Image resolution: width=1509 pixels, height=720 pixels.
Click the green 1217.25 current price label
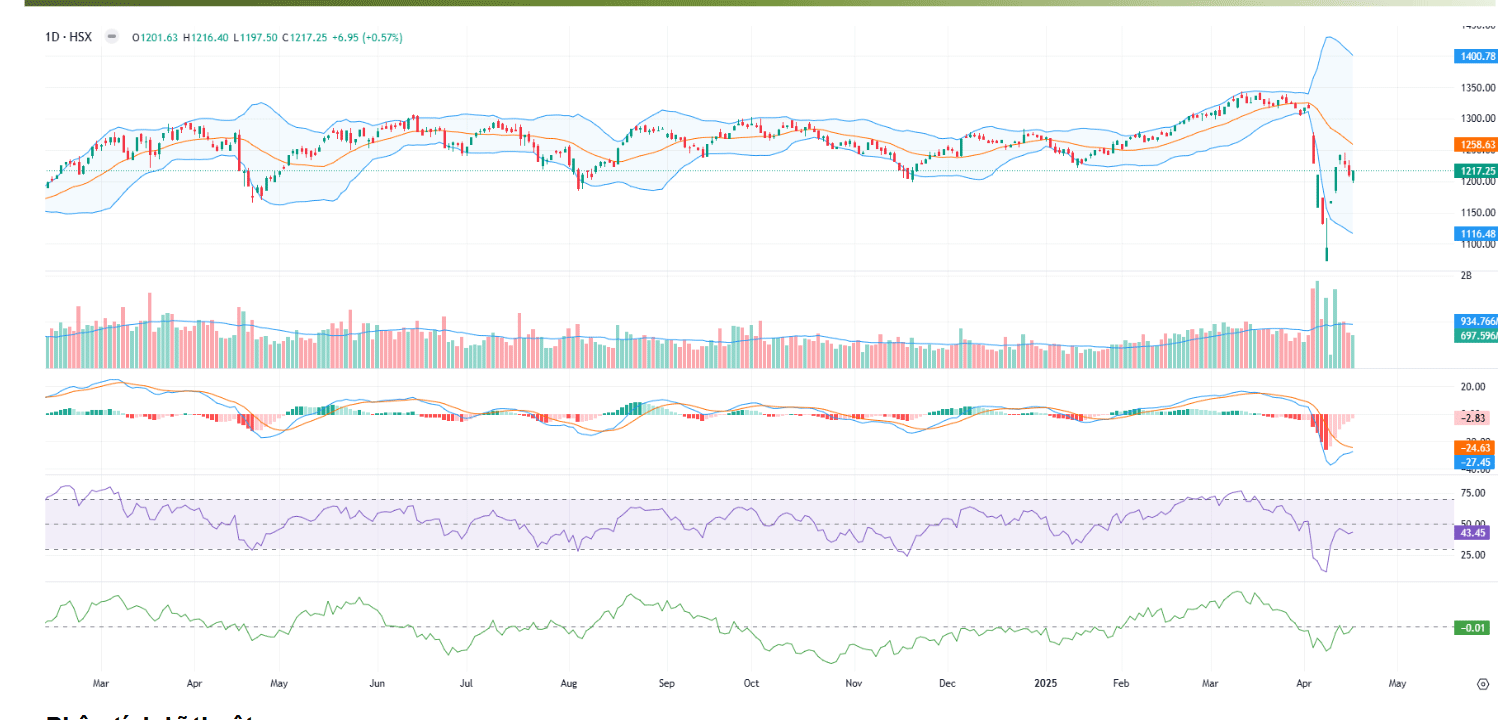[x=1476, y=171]
